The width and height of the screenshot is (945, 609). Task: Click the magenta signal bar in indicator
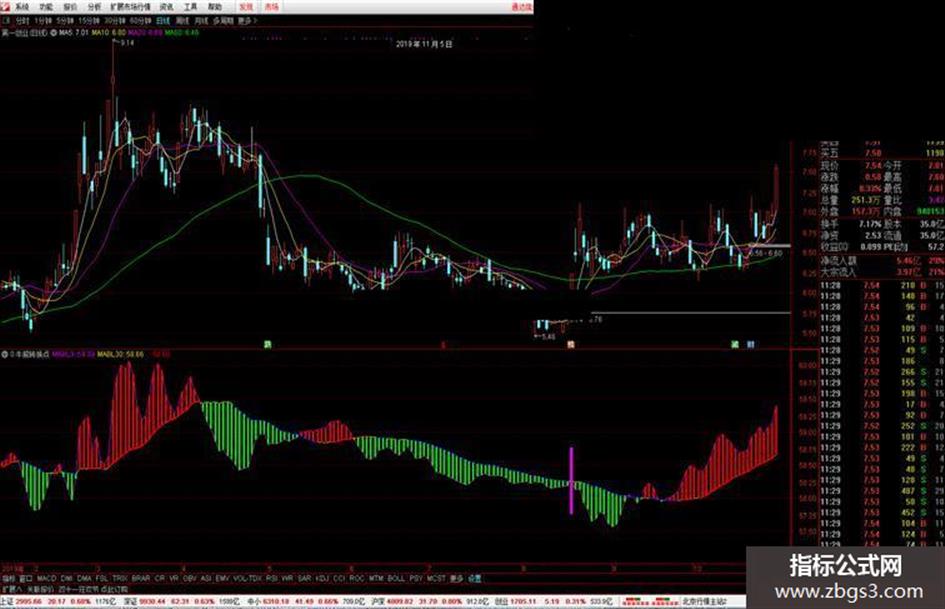571,480
